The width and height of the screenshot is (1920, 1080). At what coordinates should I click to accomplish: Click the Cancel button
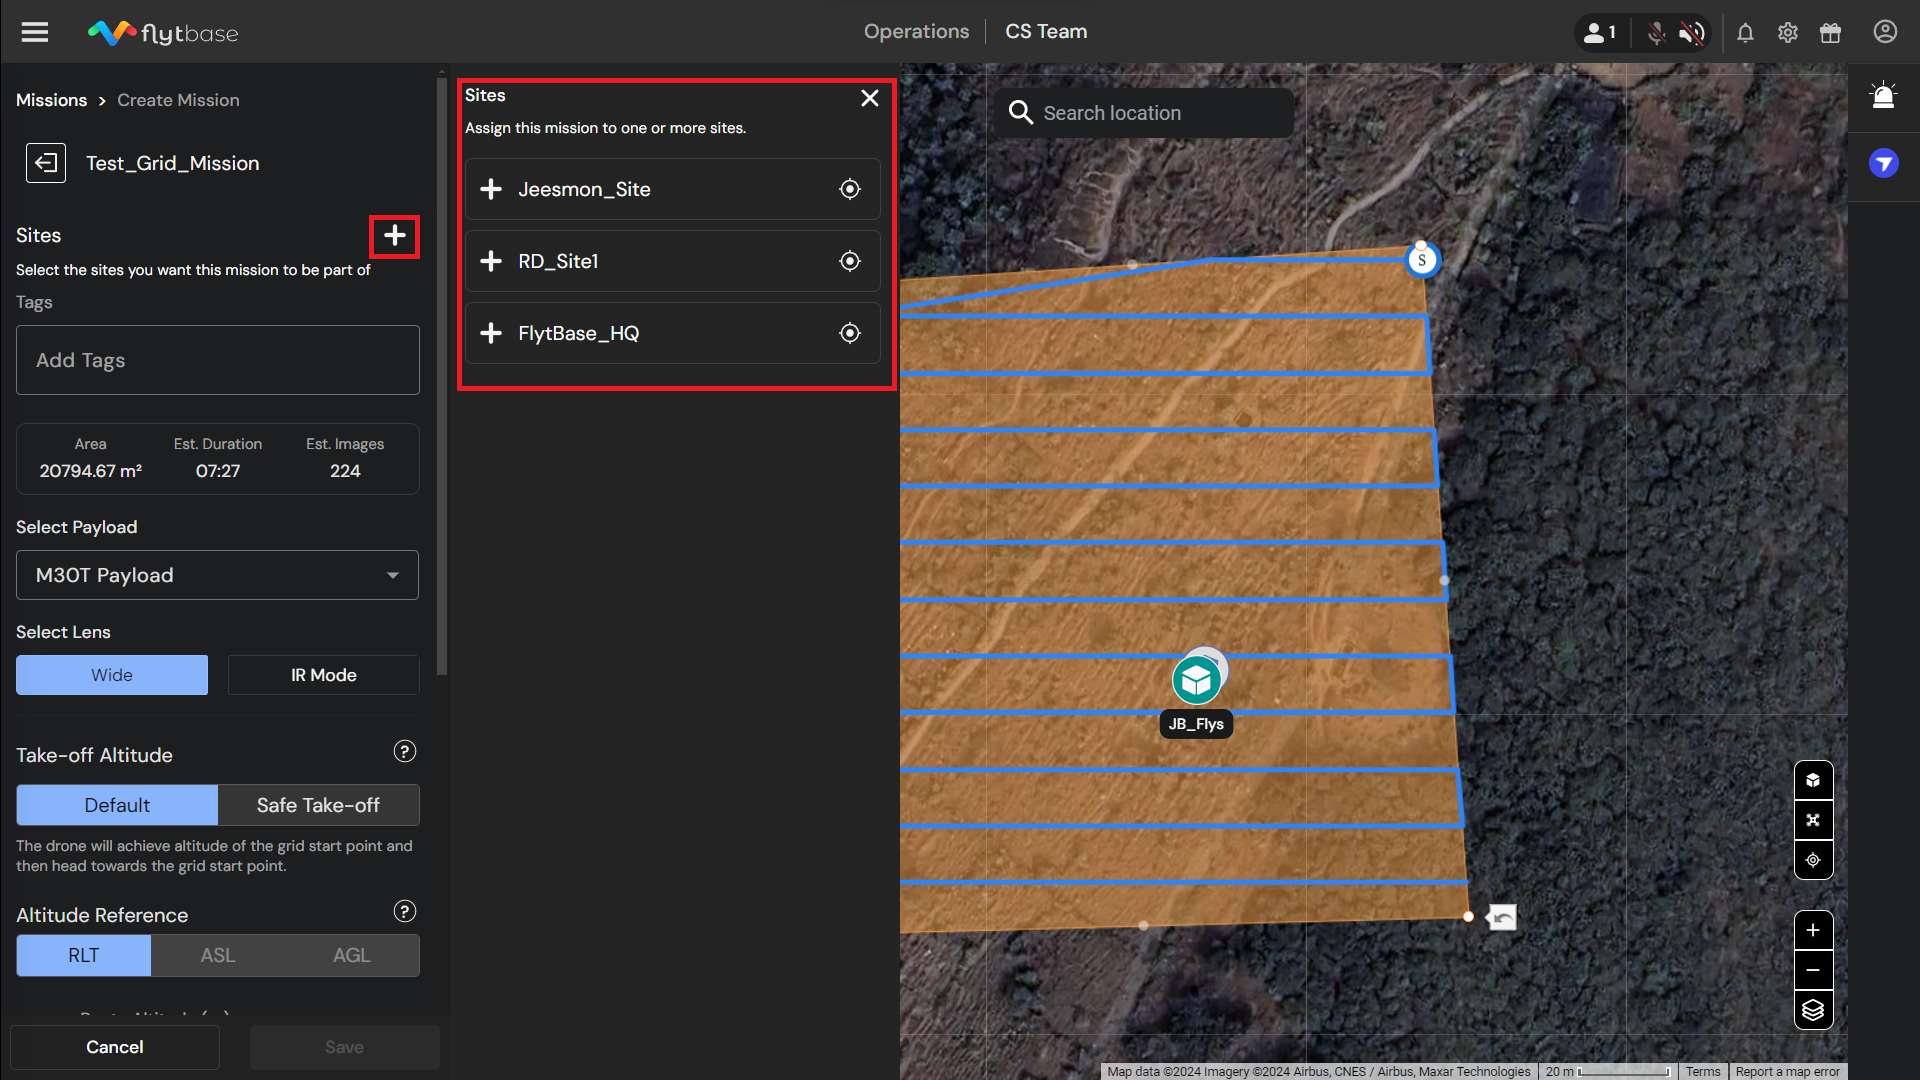pos(115,1047)
